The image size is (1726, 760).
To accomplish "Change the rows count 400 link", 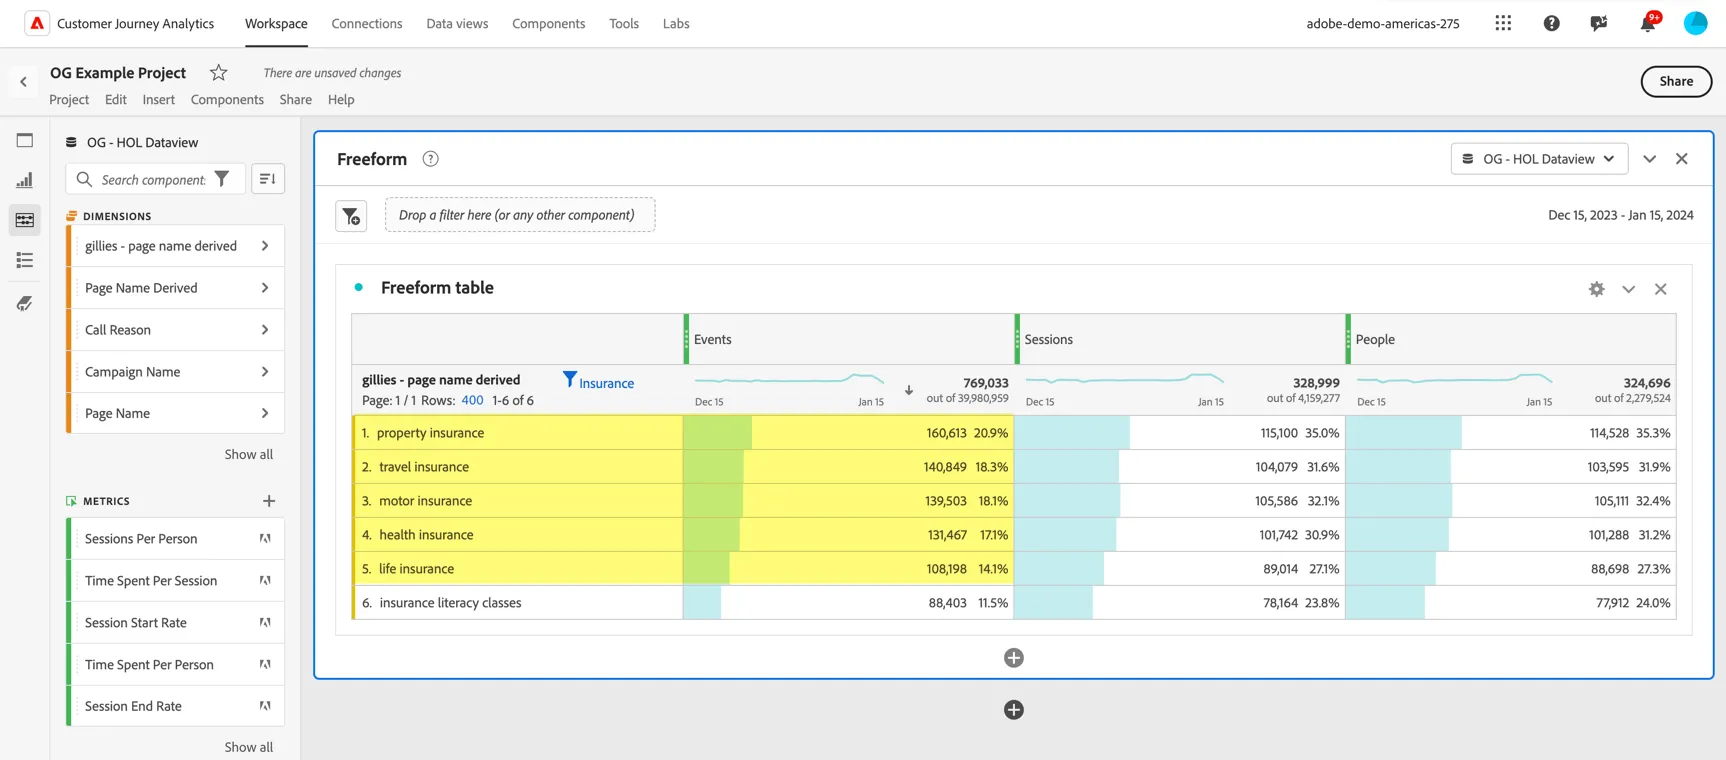I will click(x=472, y=400).
